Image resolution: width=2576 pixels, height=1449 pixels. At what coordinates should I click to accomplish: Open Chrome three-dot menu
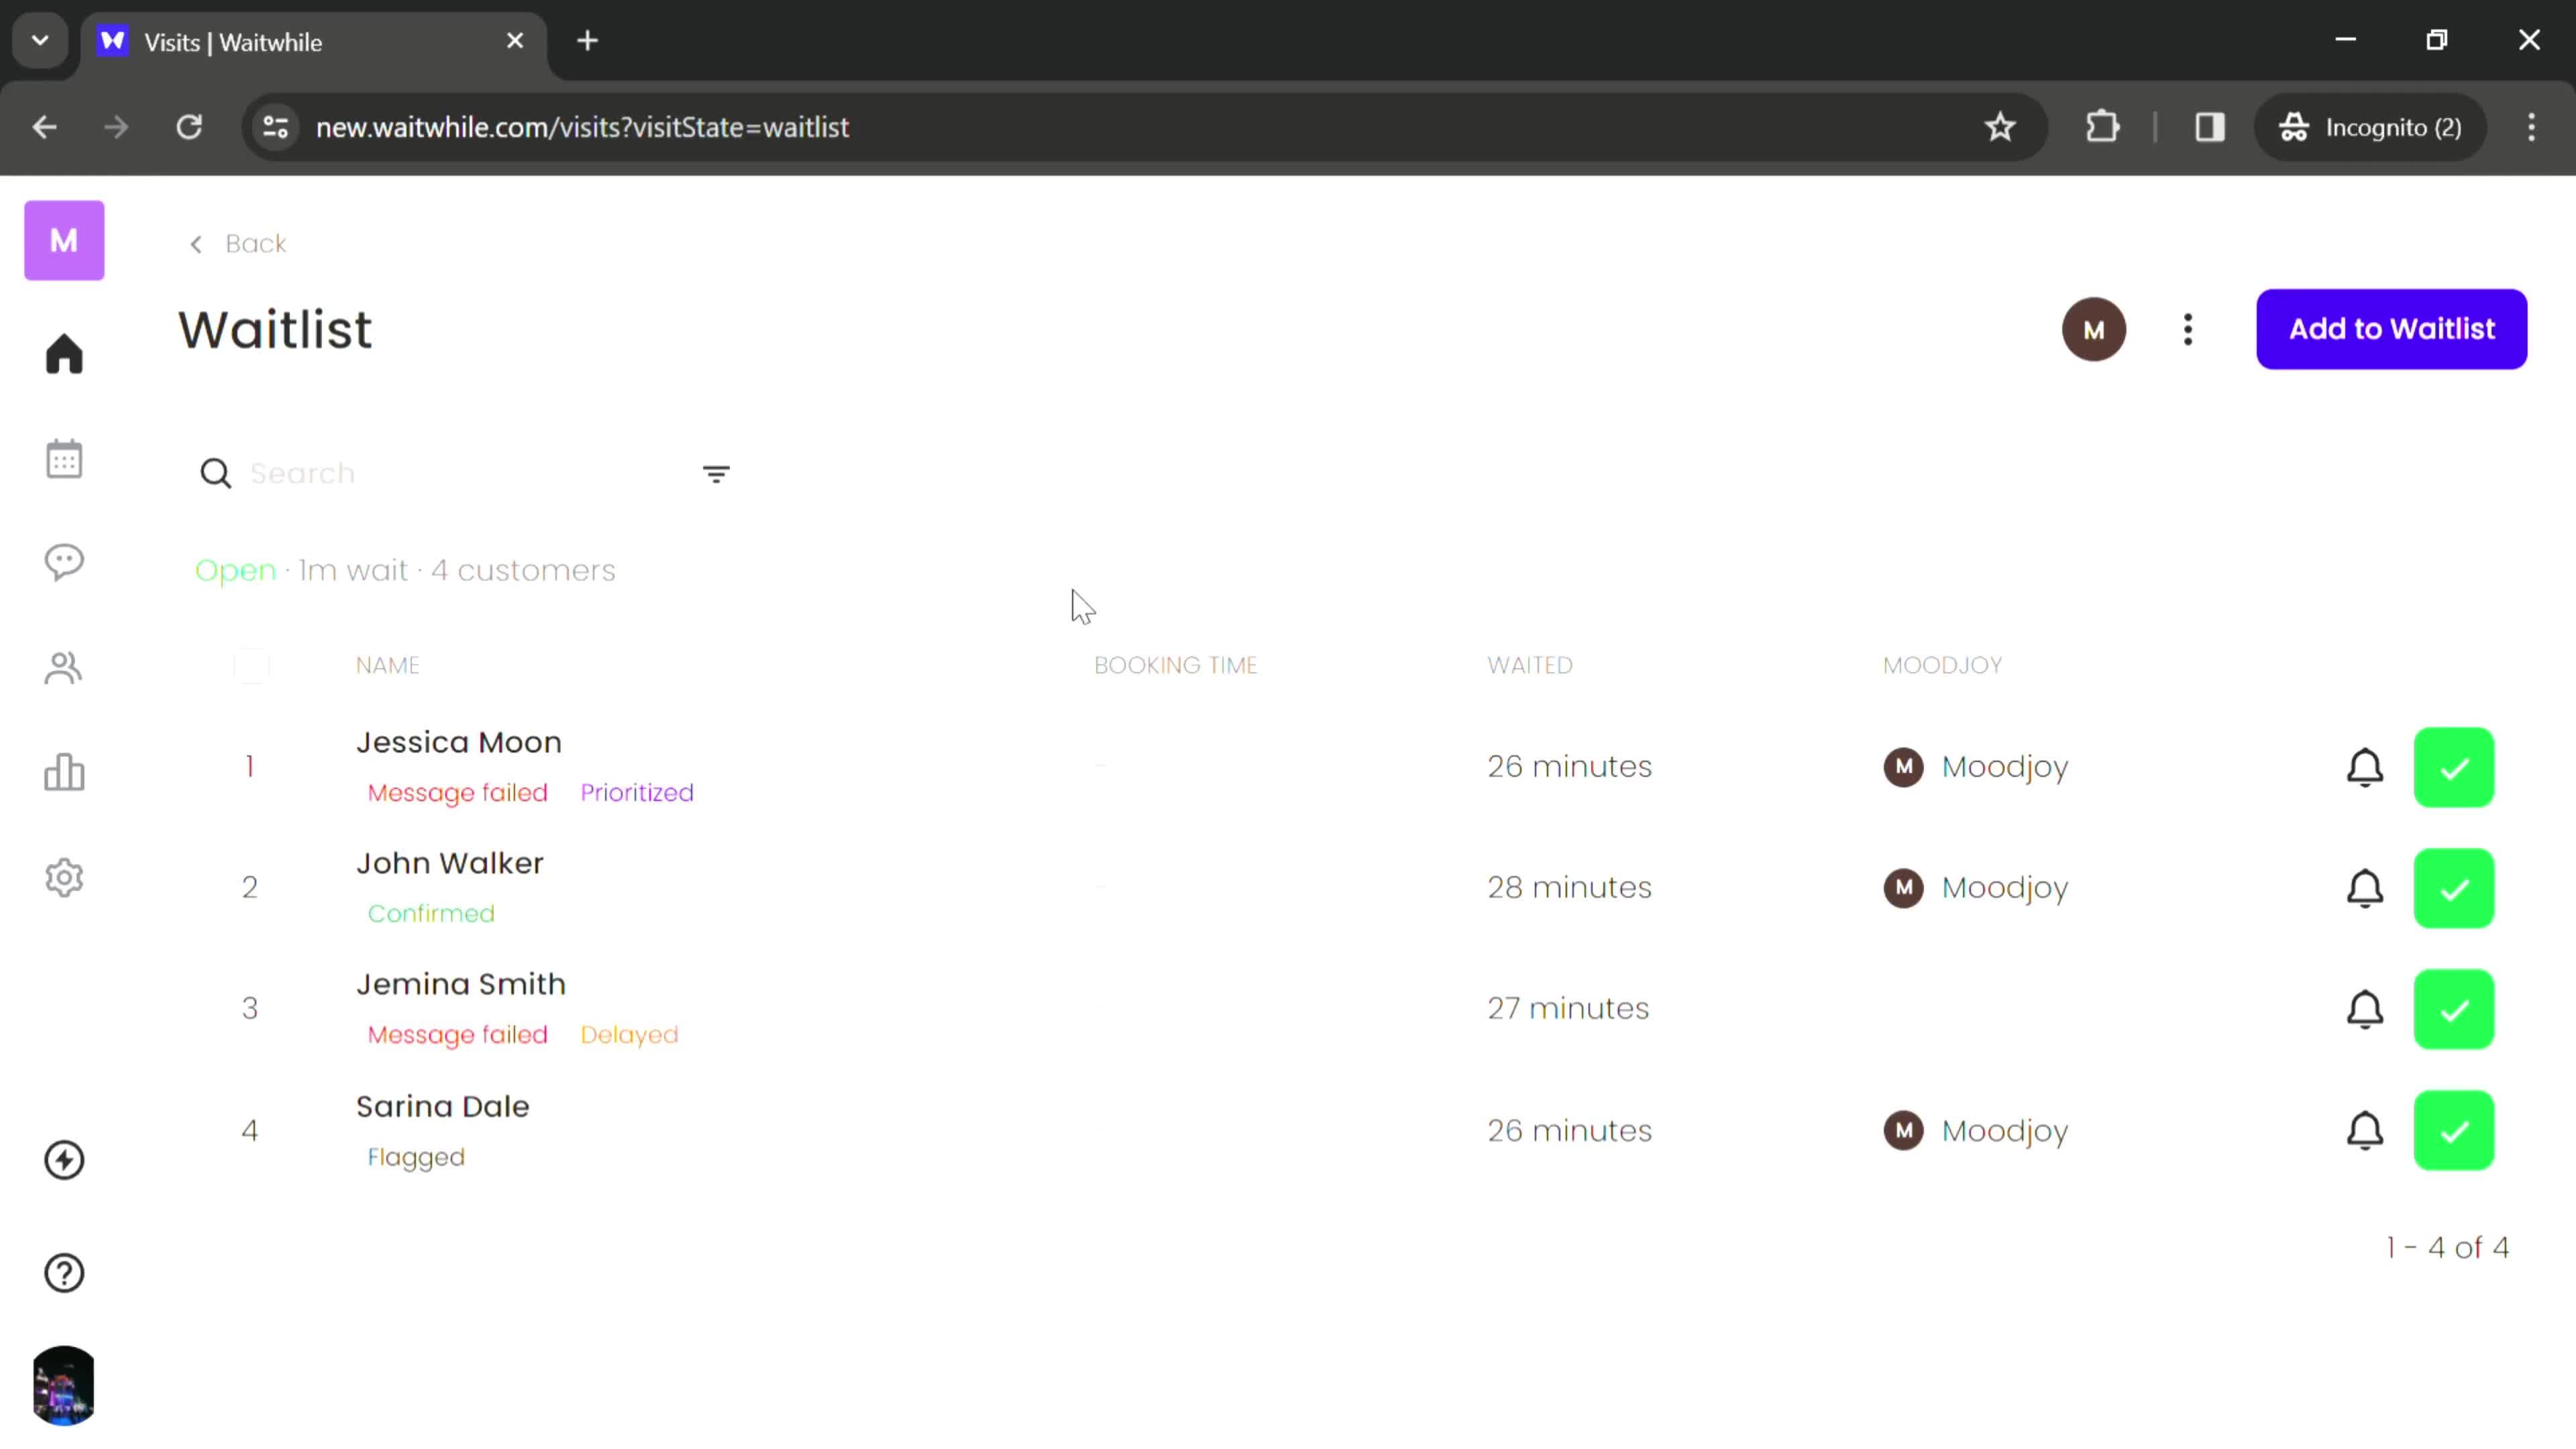(2532, 127)
